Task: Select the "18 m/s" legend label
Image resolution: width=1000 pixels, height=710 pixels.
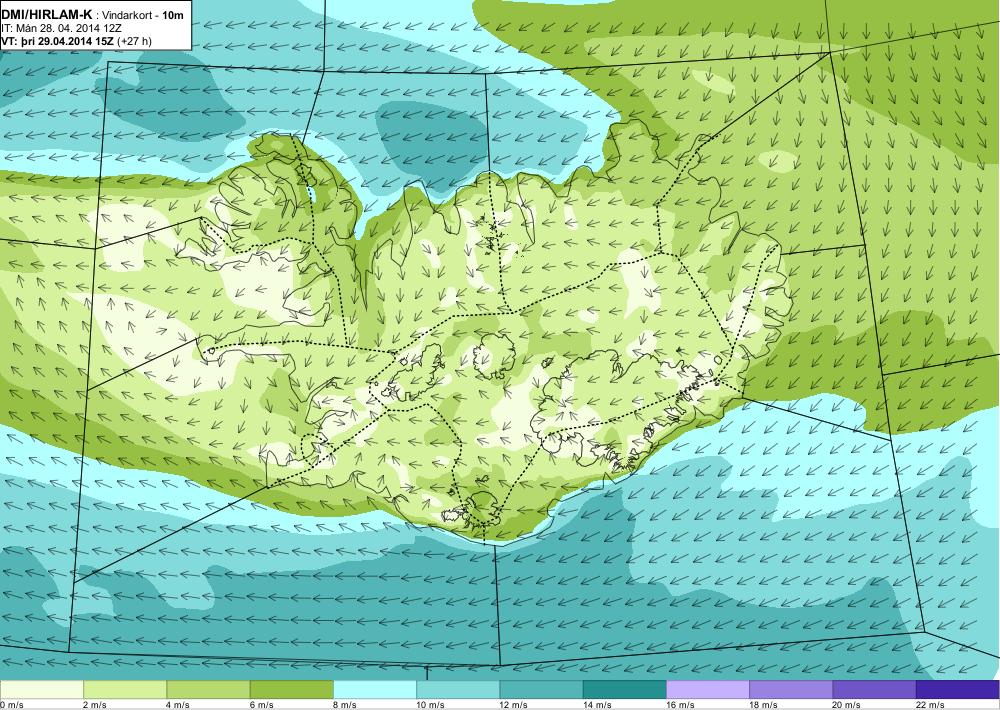Action: [x=763, y=705]
